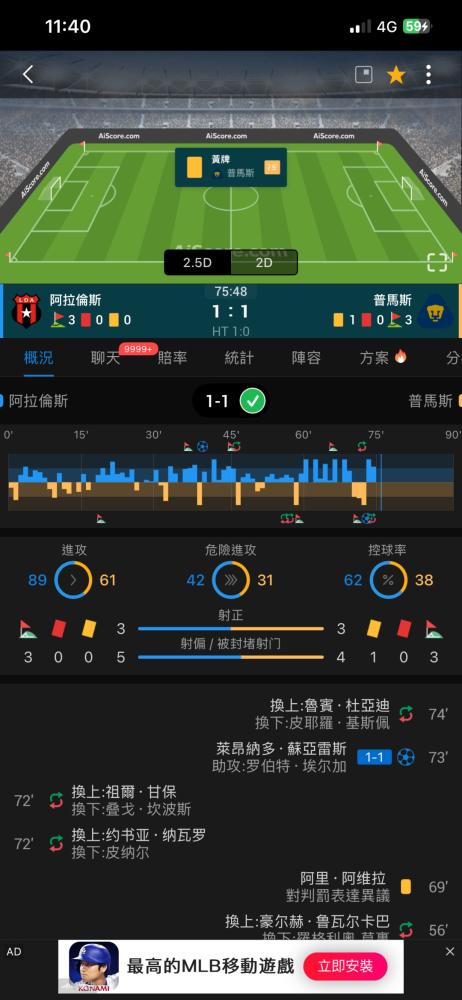Toggle the favorite star icon
The image size is (462, 1000).
click(x=396, y=75)
